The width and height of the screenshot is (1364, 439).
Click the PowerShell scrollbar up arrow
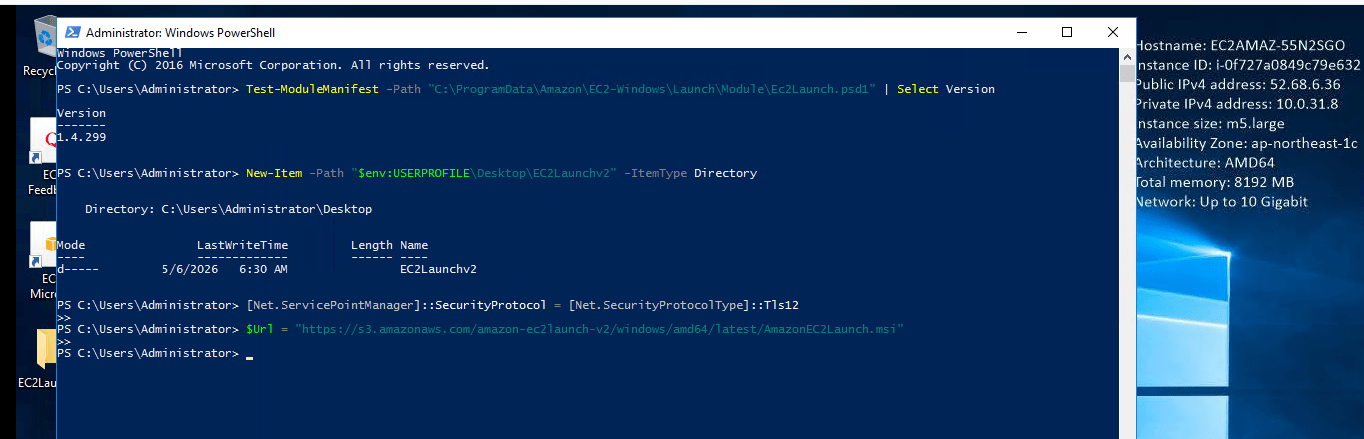pyautogui.click(x=1126, y=57)
